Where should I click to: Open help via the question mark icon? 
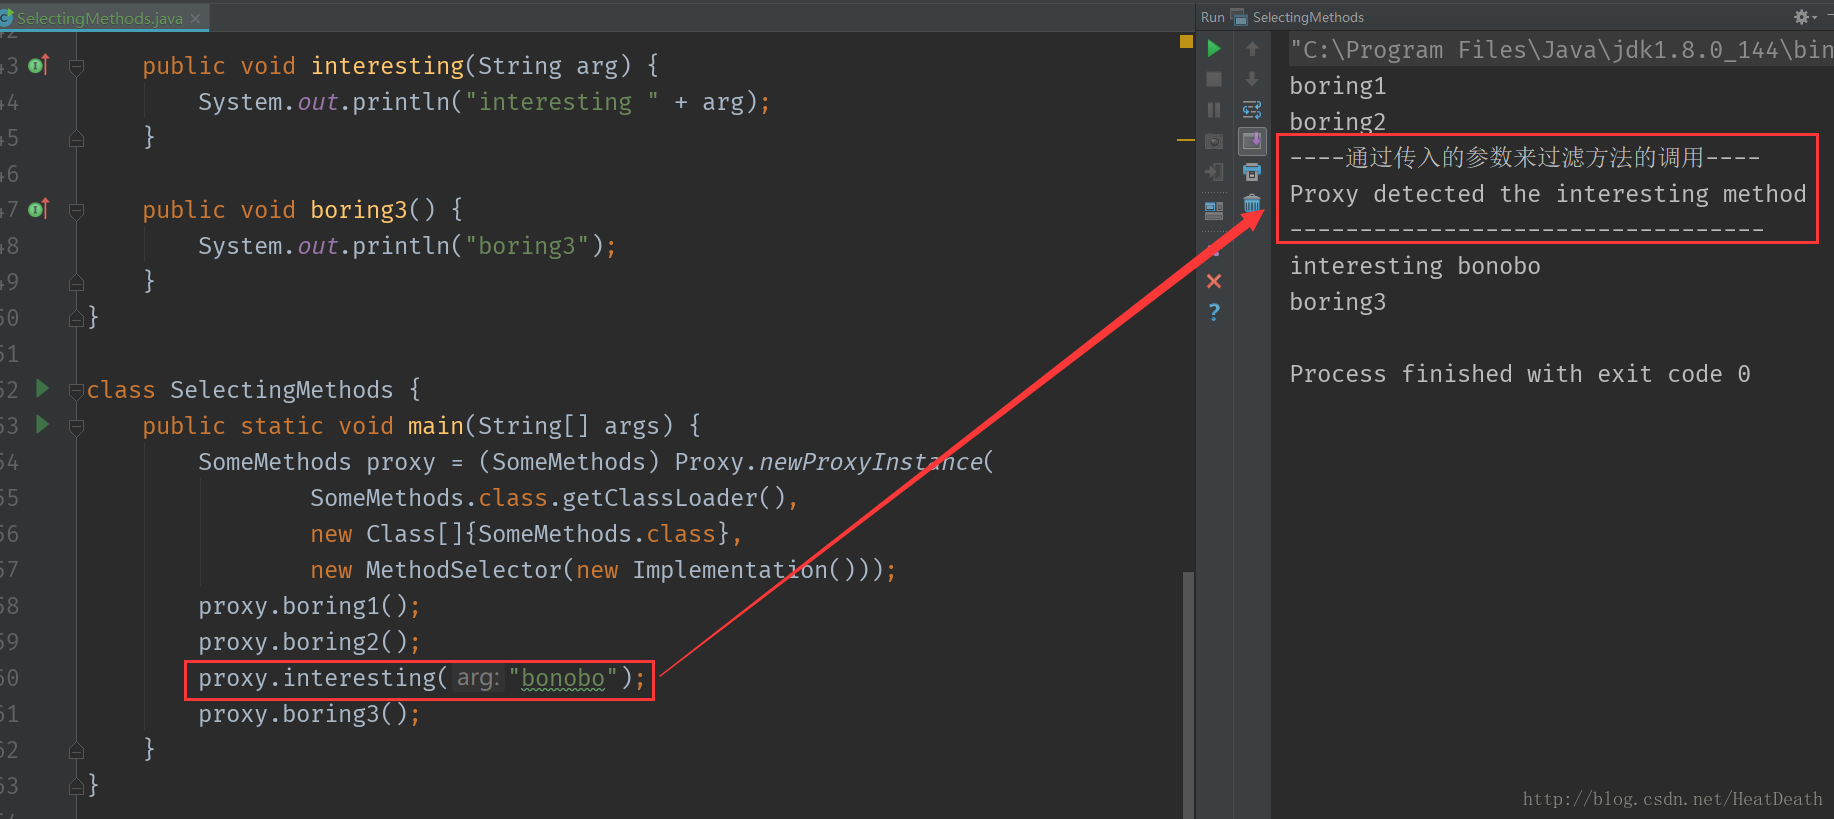tap(1214, 312)
